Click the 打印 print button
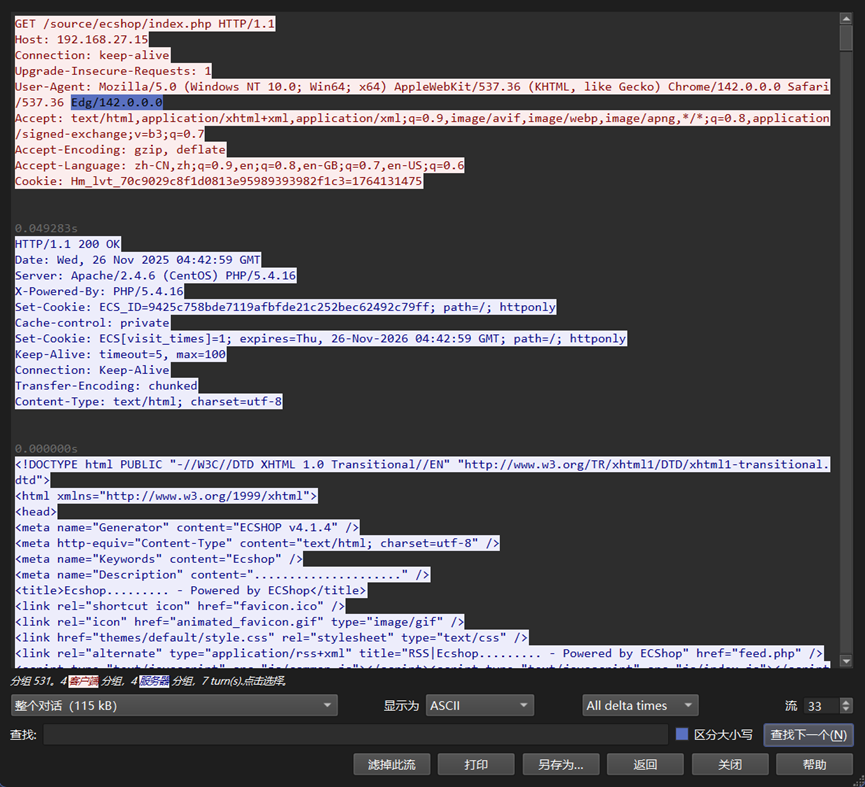Viewport: 865px width, 787px height. point(476,764)
